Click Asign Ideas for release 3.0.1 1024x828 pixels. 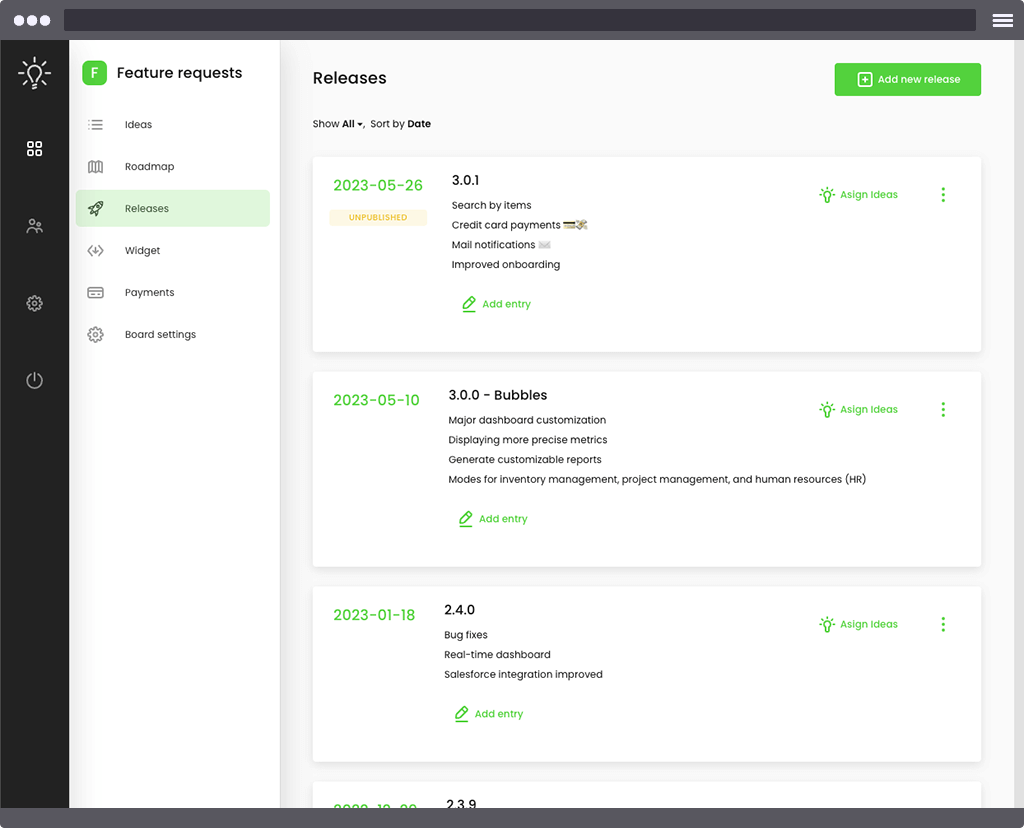(858, 195)
